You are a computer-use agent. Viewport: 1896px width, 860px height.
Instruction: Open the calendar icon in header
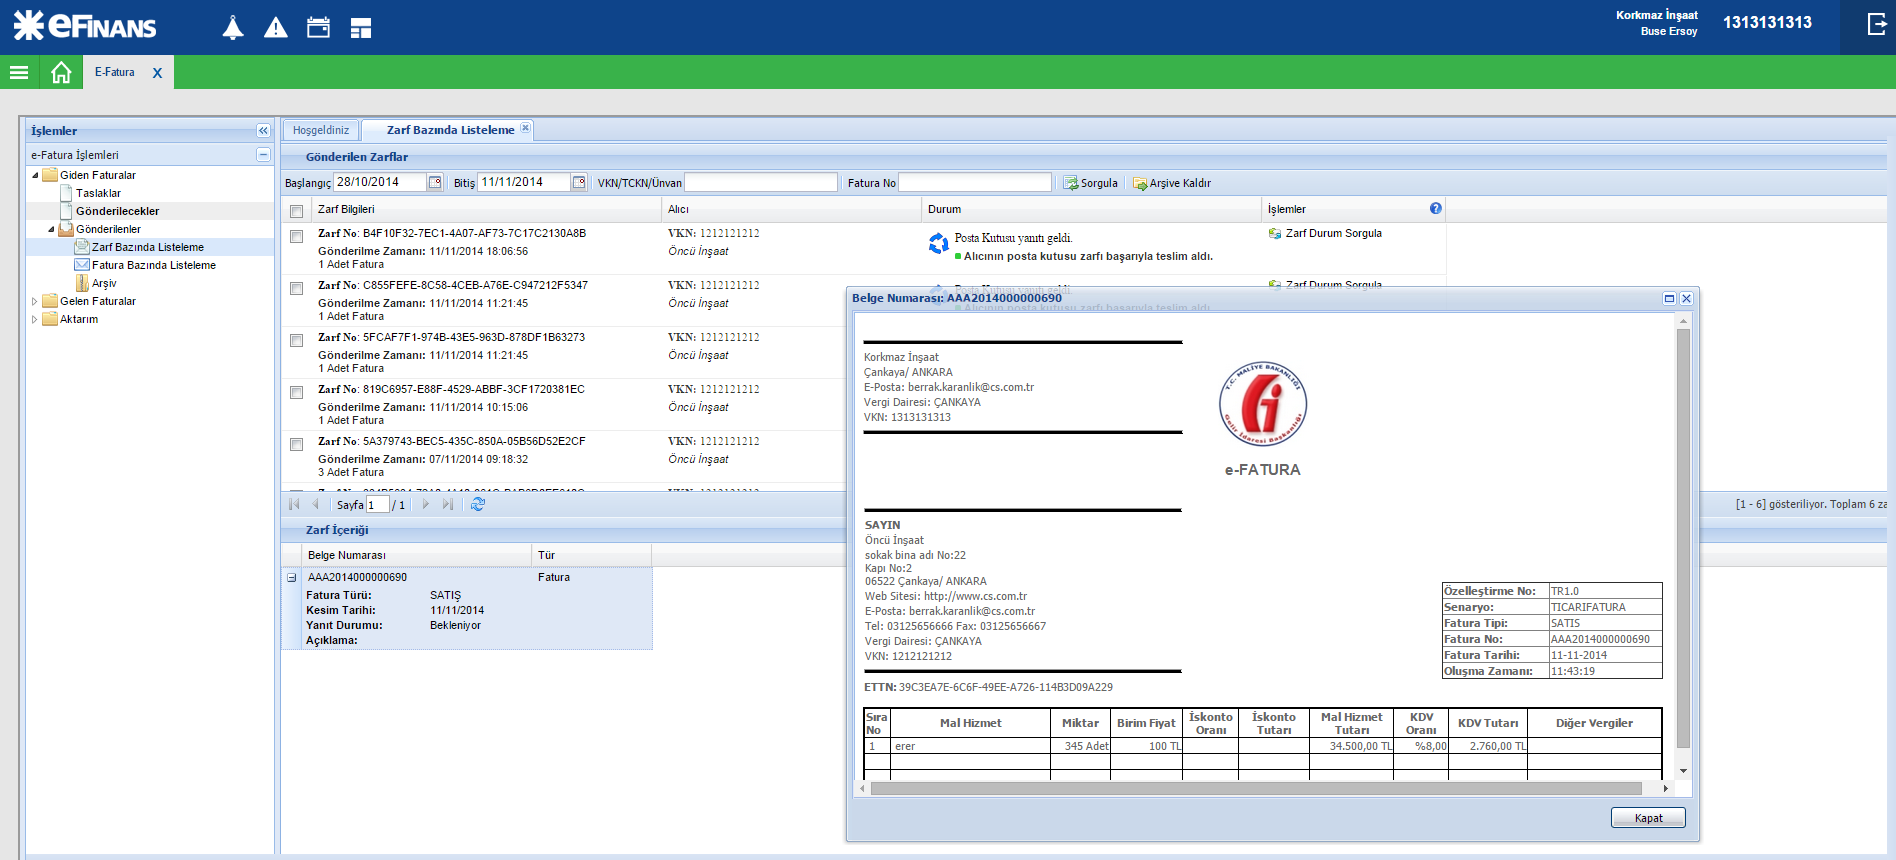pos(318,28)
